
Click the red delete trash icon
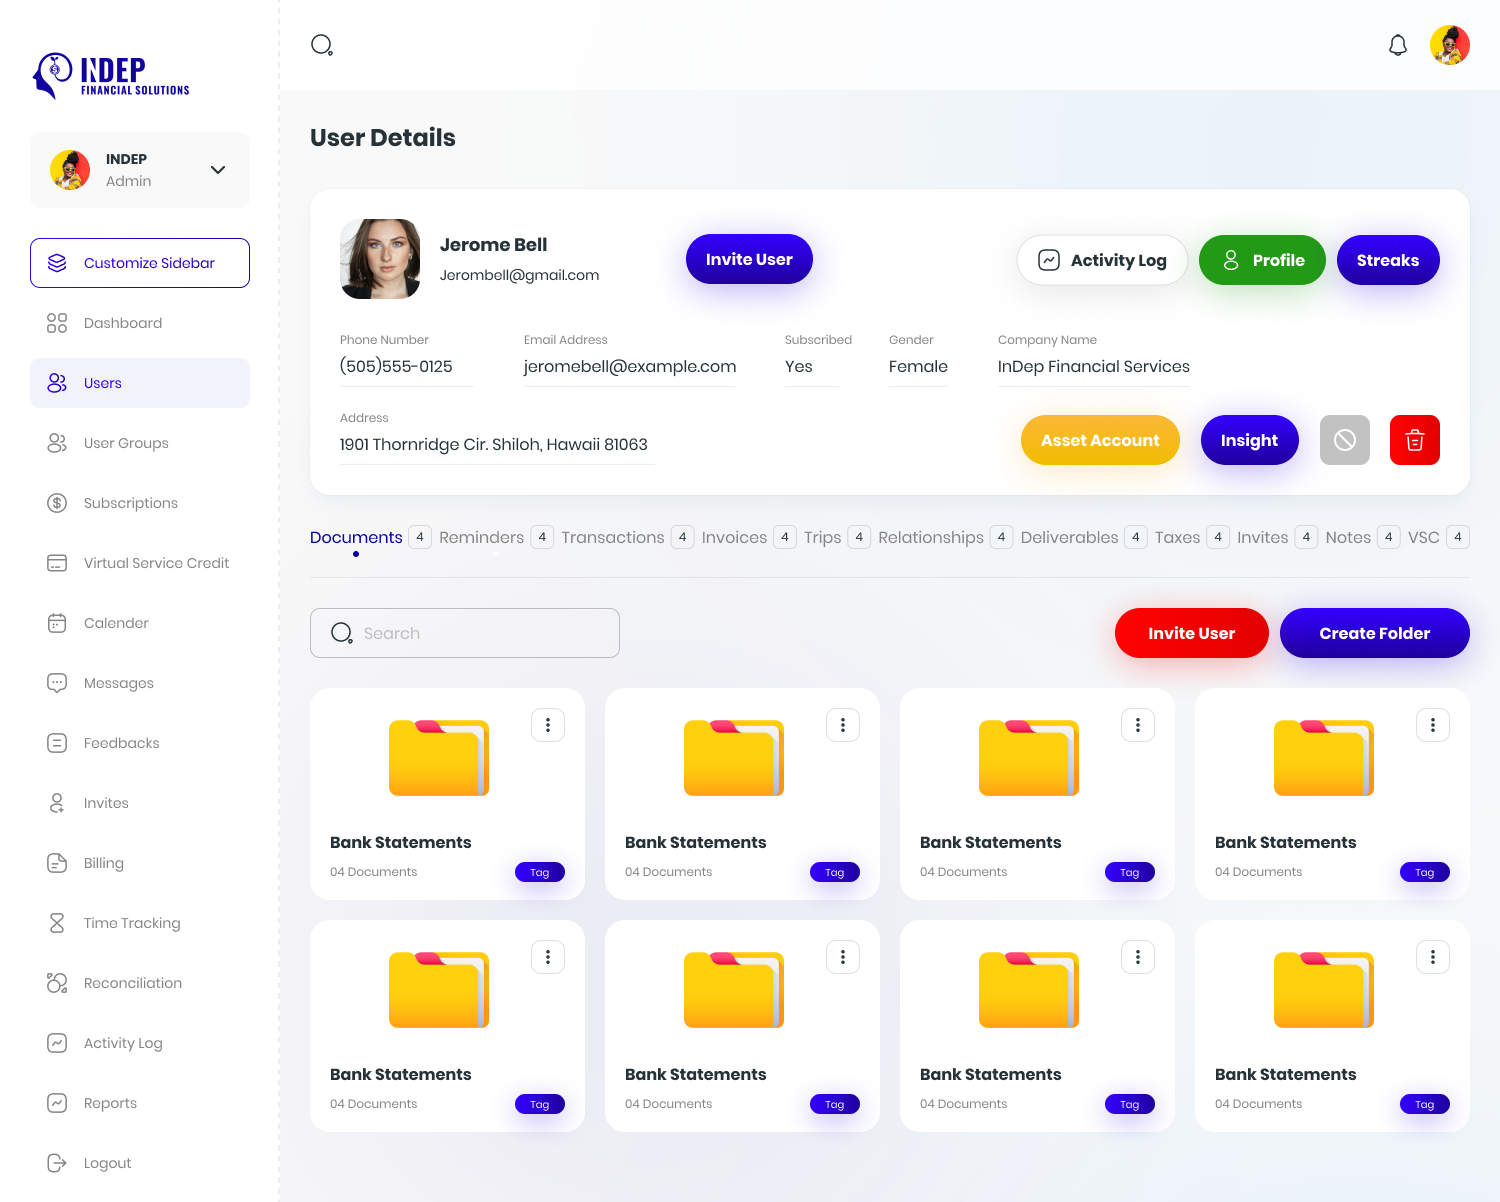[1414, 440]
